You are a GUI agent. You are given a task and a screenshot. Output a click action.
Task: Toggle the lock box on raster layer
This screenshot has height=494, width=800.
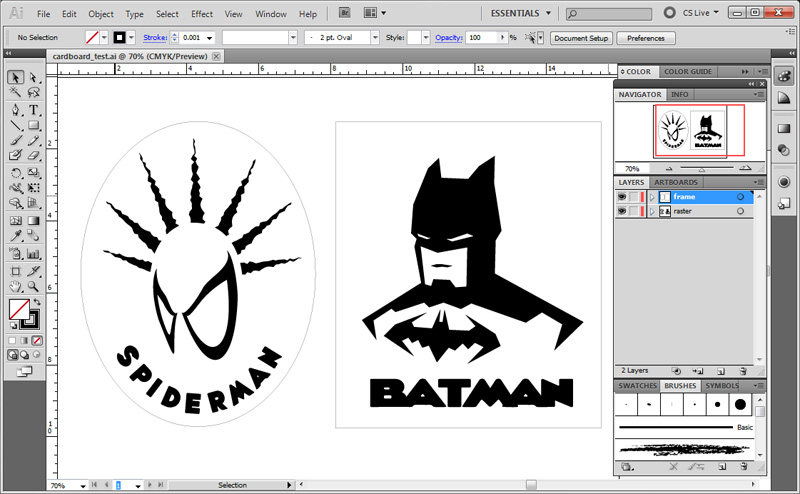[633, 211]
